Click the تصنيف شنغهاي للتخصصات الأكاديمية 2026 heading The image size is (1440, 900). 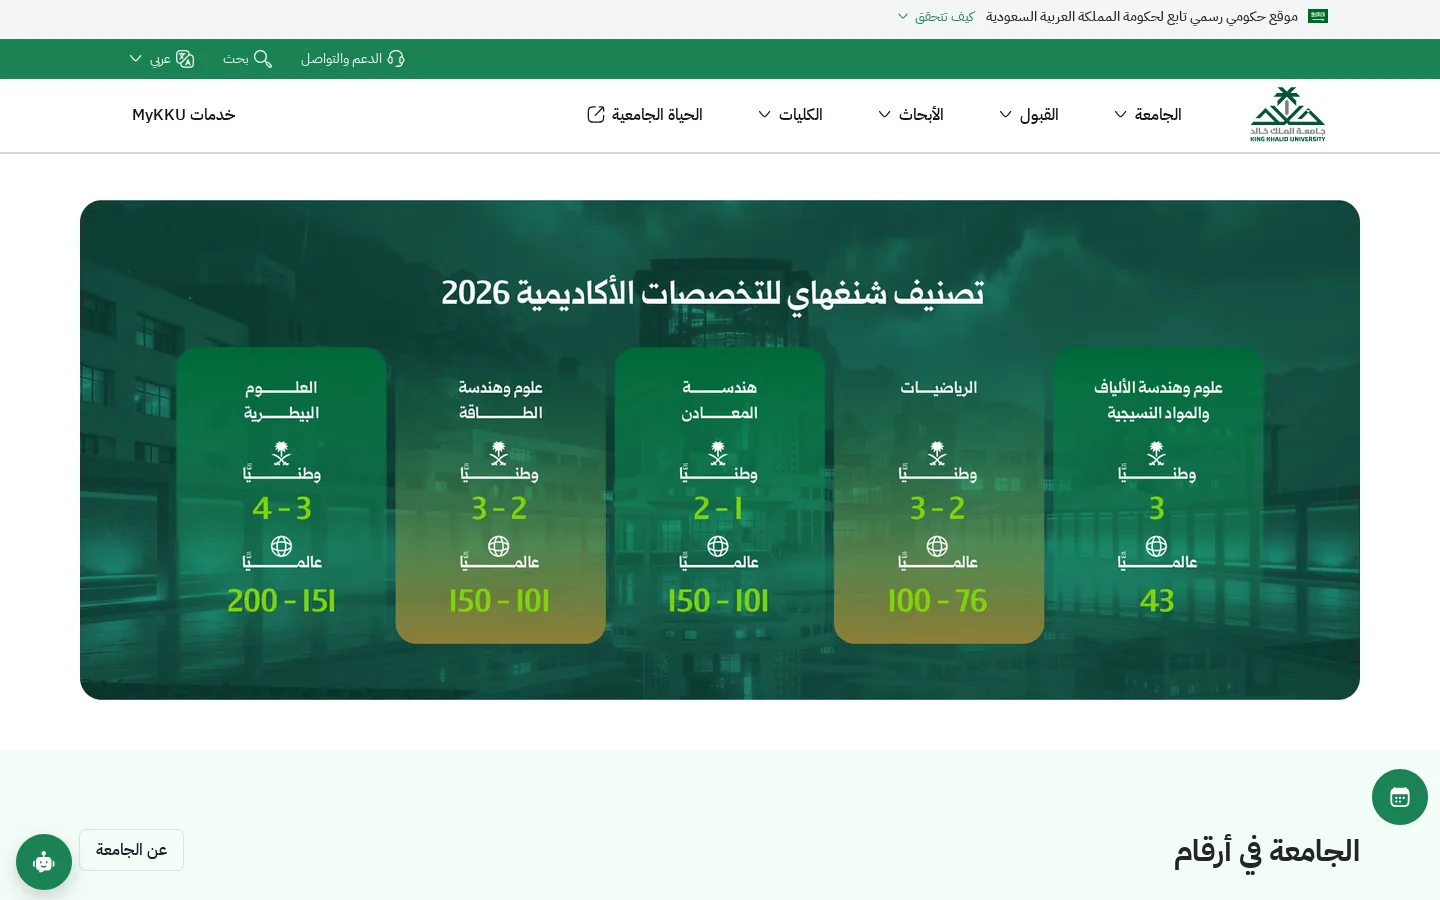click(x=713, y=293)
